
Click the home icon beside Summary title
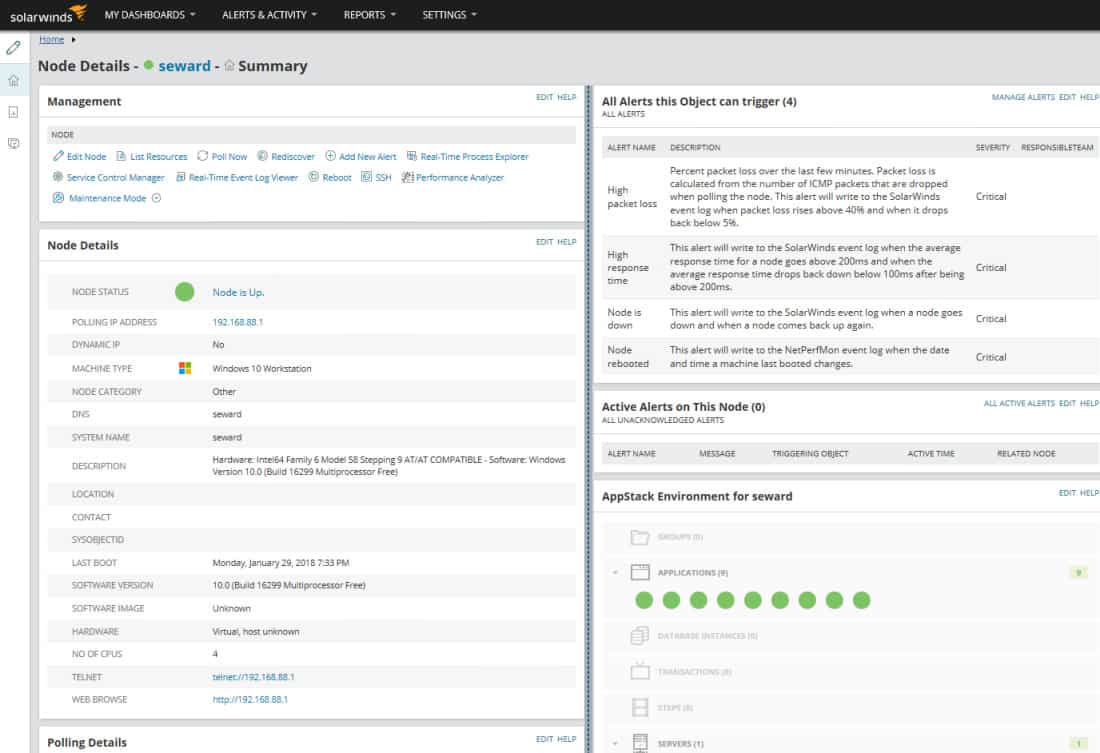click(229, 66)
